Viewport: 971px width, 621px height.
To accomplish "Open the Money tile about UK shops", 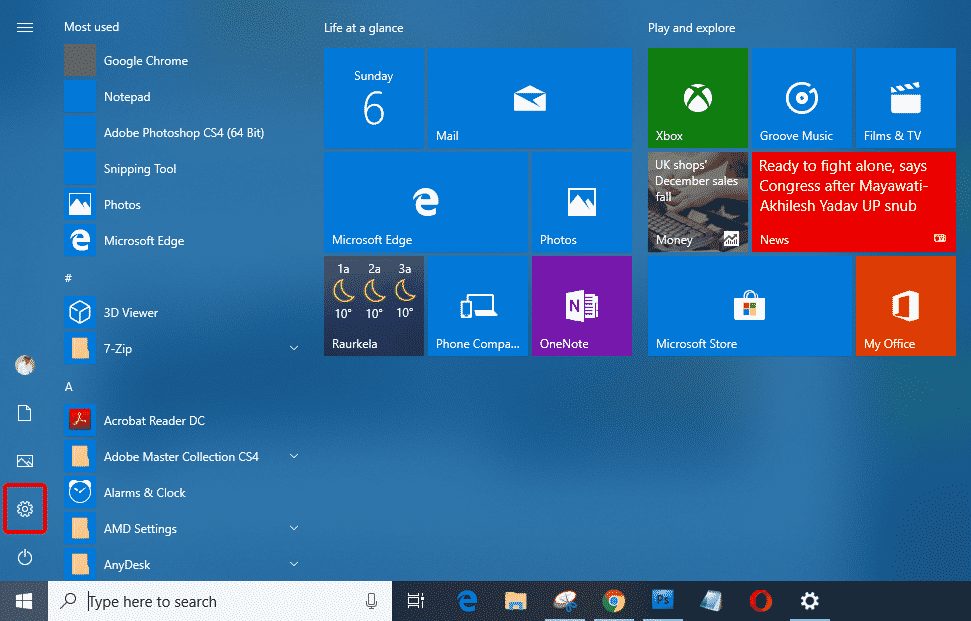I will point(698,202).
